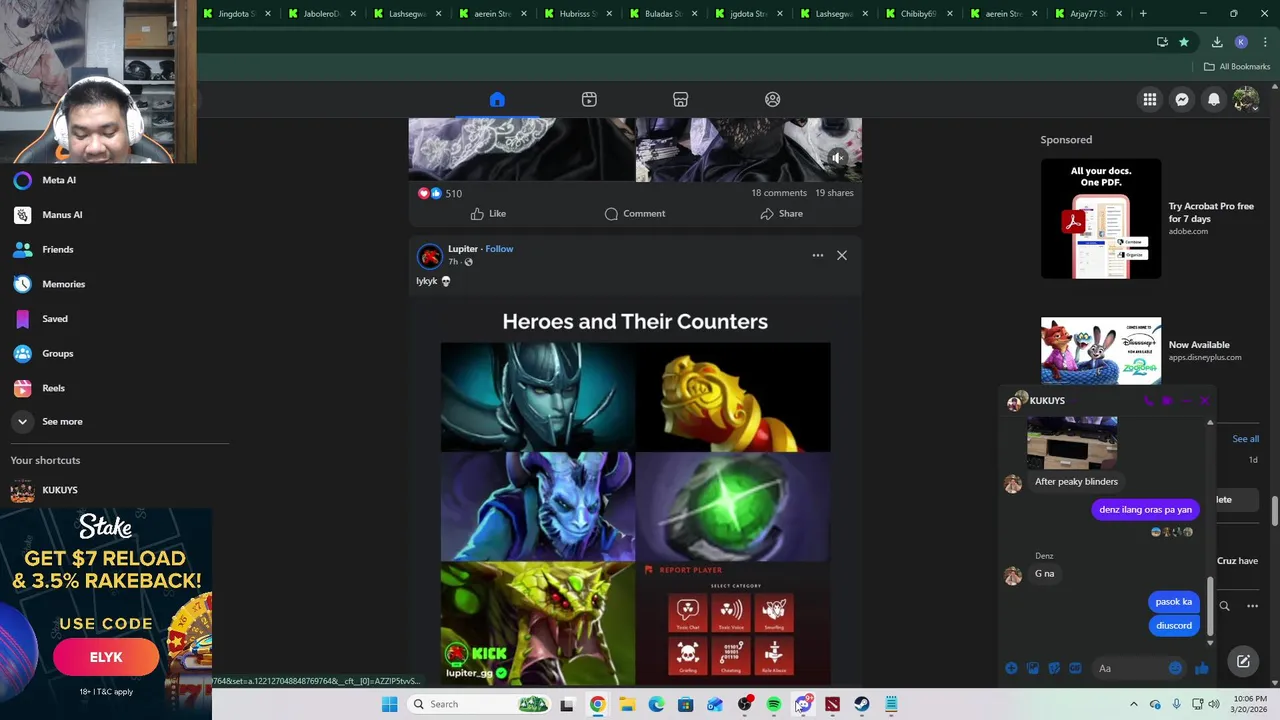Viewport: 1280px width, 720px height.
Task: Open Friends in left sidebar
Action: [57, 249]
